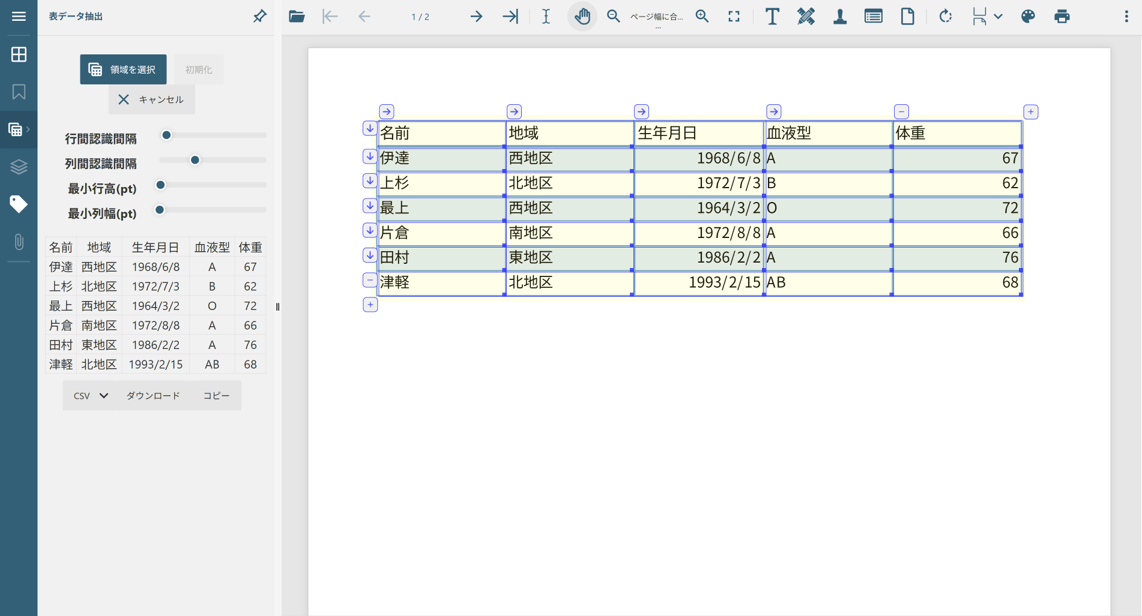Image resolution: width=1142 pixels, height=616 pixels.
Task: Activate the text annotation tool
Action: 772,16
